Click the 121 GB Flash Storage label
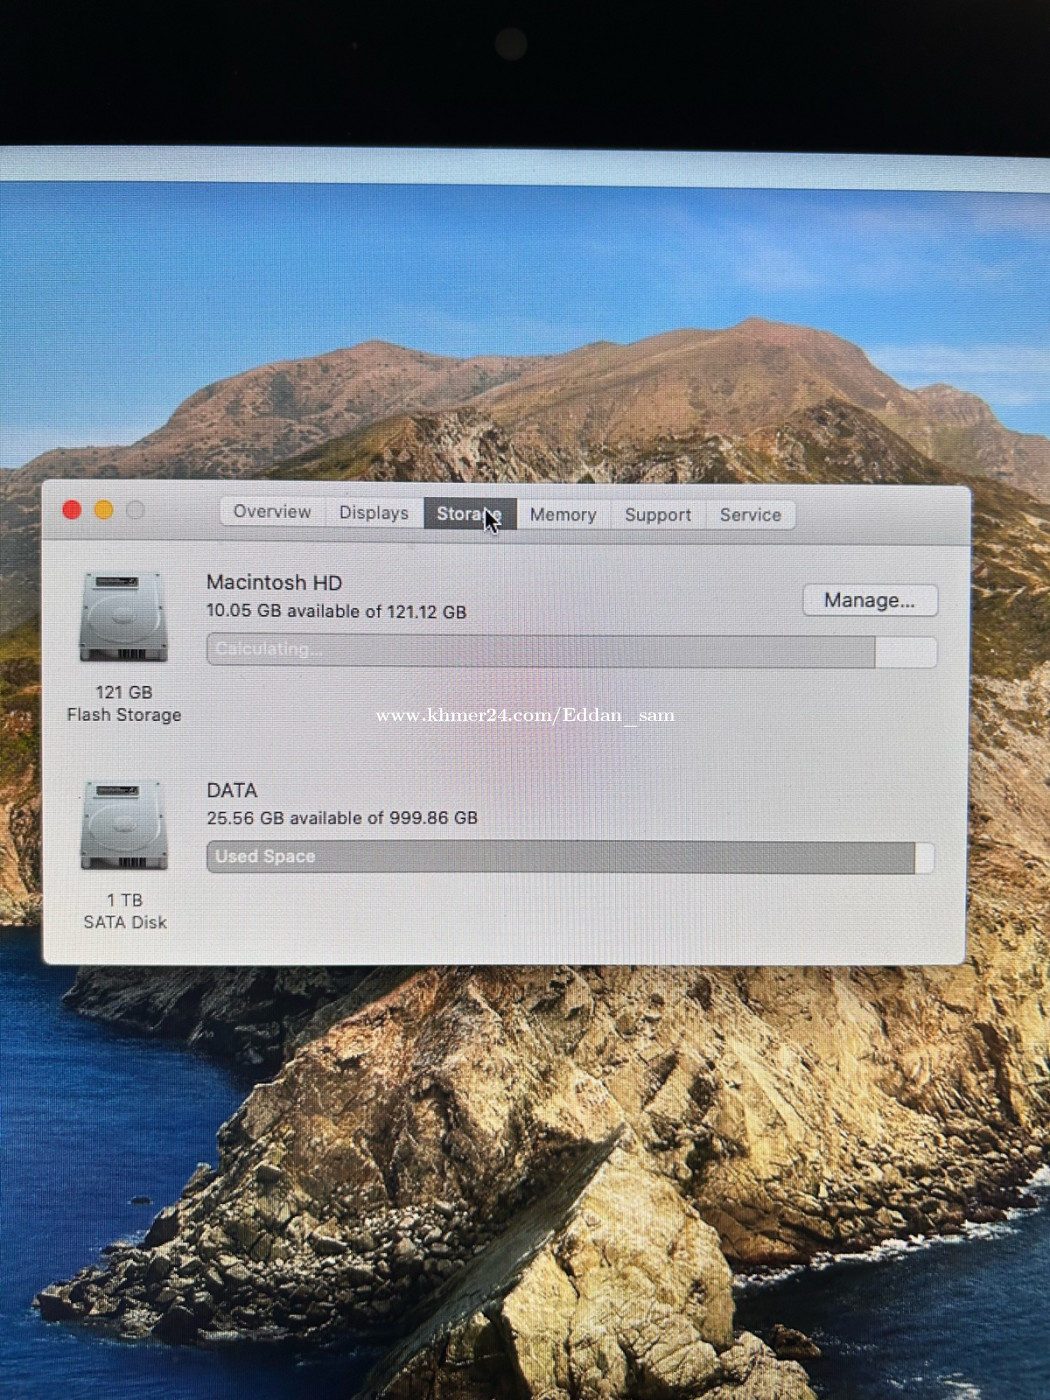Viewport: 1050px width, 1400px height. tap(124, 704)
